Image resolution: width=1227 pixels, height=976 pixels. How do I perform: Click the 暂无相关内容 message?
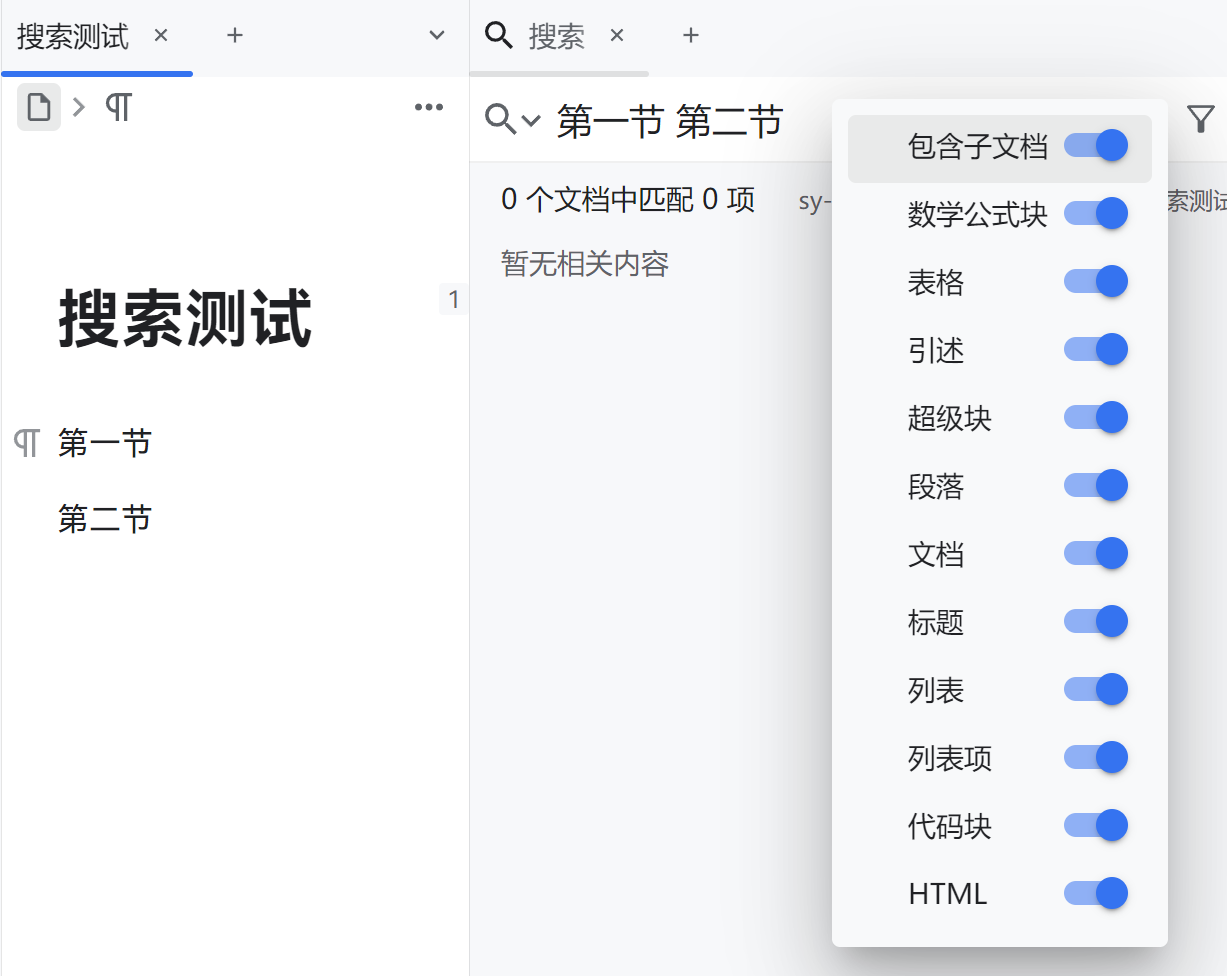point(585,264)
